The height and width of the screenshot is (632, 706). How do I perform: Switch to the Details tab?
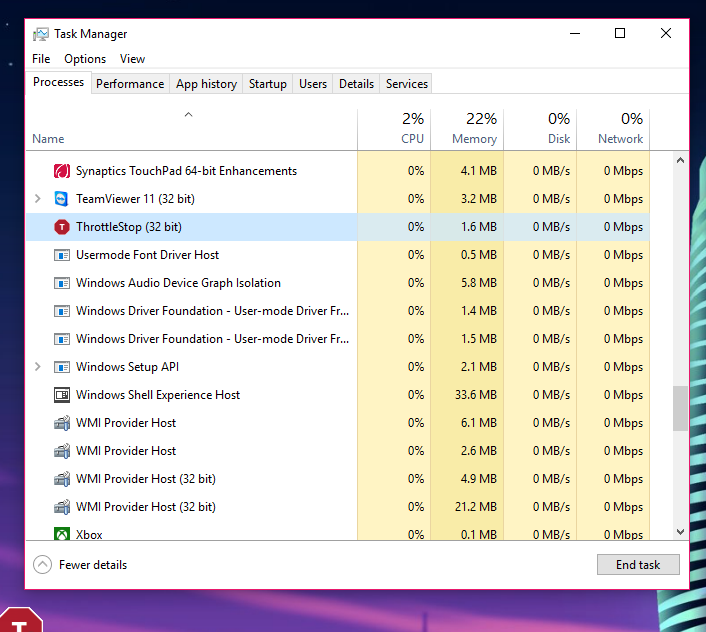coord(356,84)
